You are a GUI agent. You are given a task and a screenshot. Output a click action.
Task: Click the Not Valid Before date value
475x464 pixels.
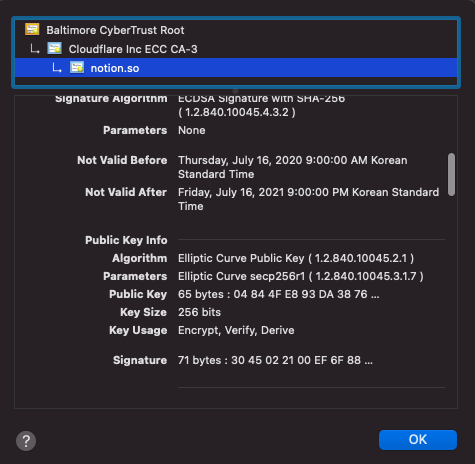292,167
